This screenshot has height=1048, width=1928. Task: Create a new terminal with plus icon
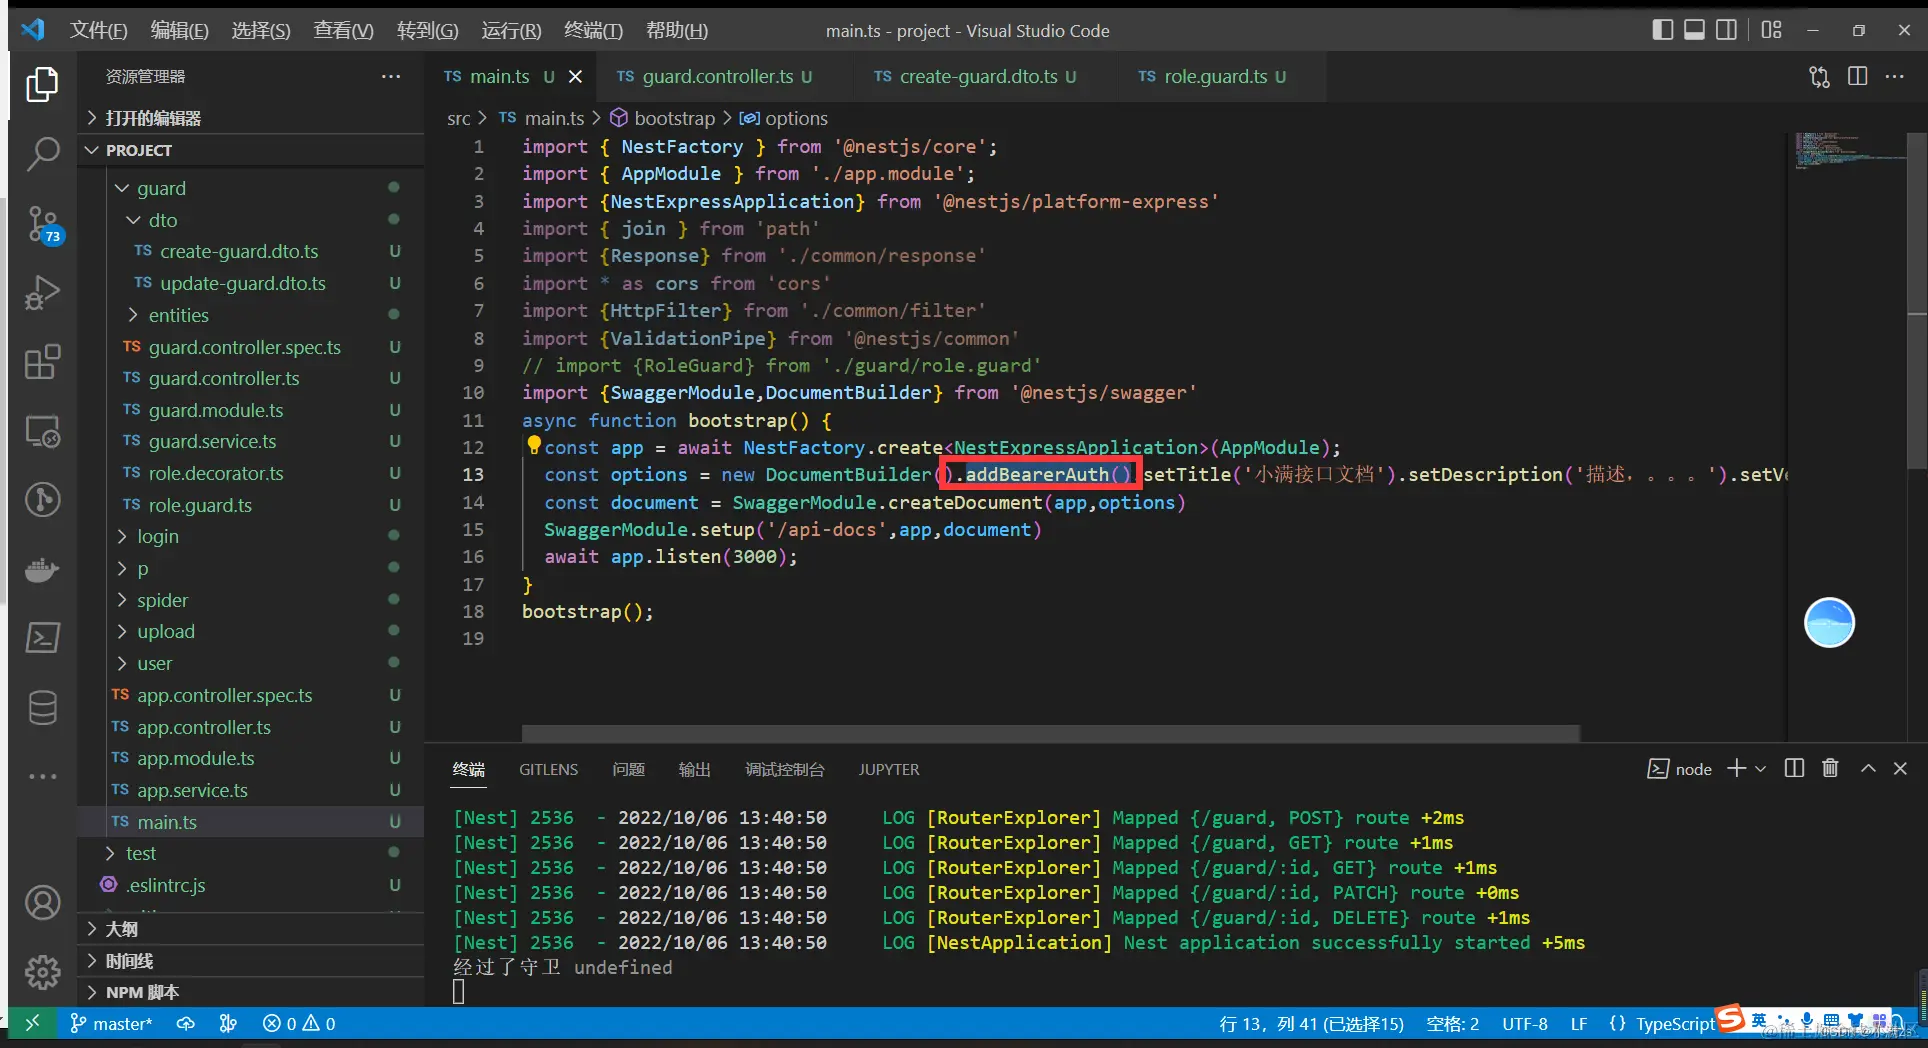click(1736, 768)
